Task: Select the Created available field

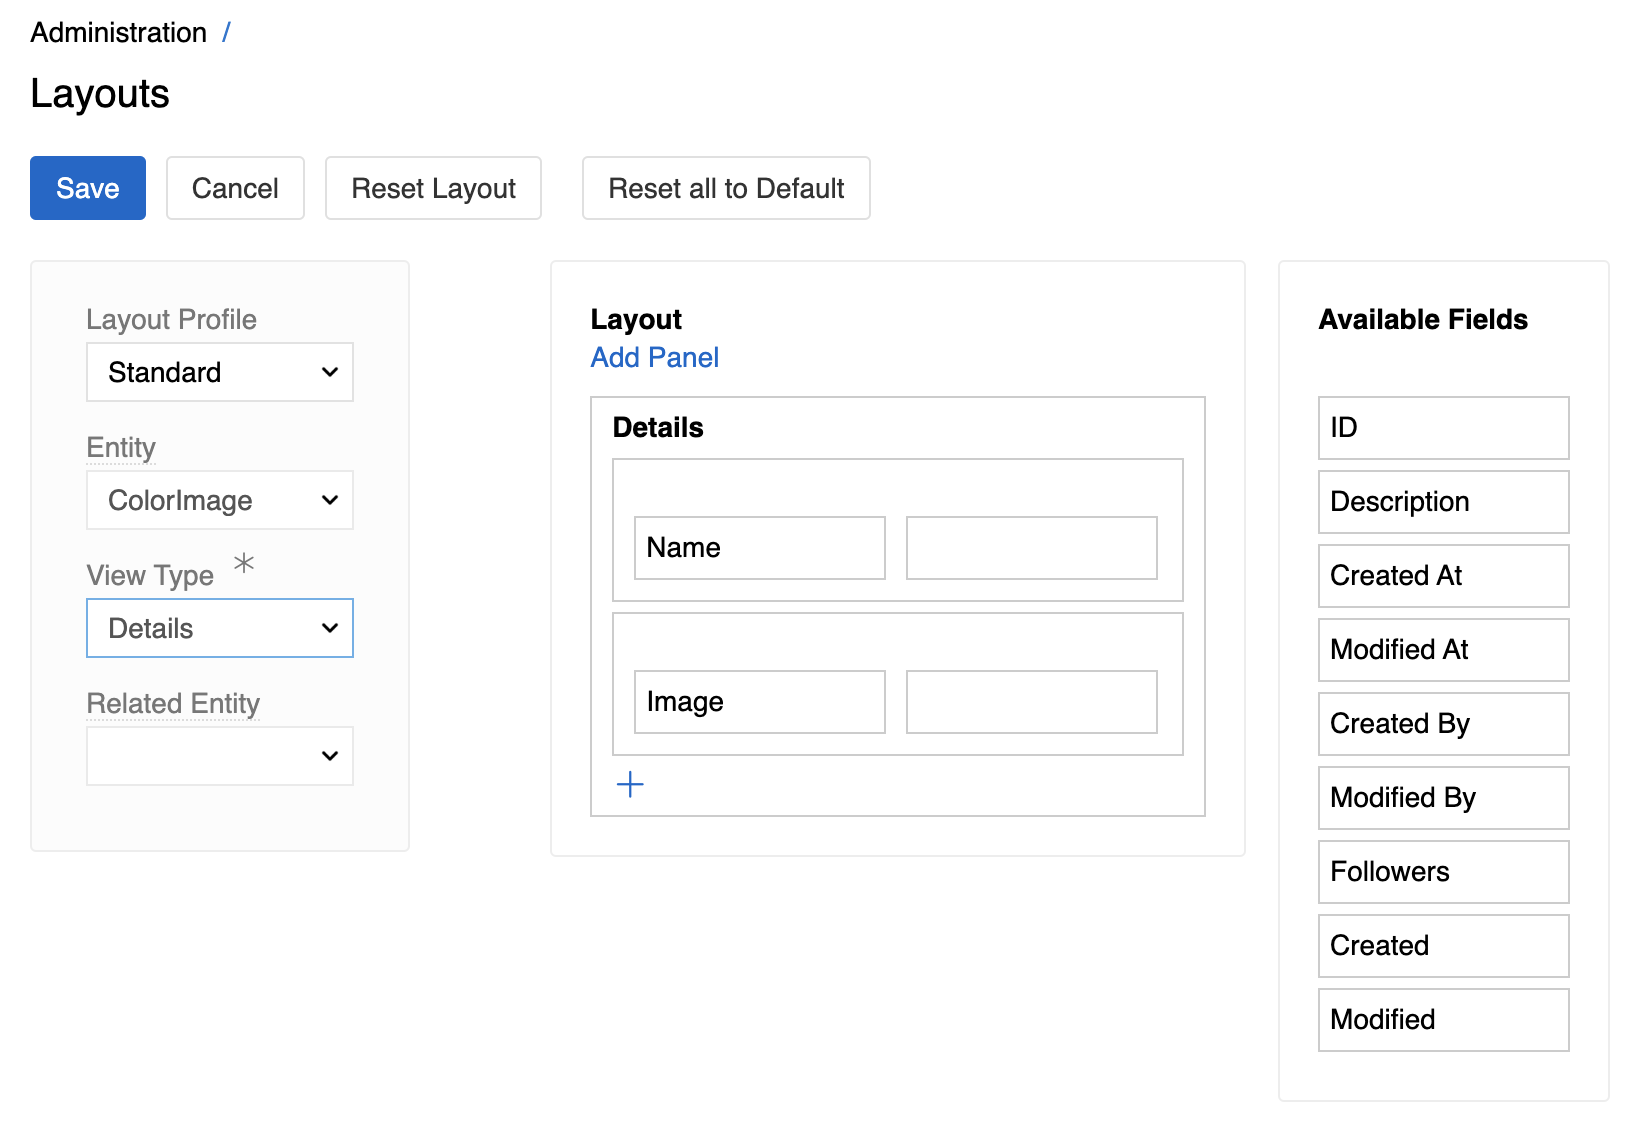Action: tap(1444, 946)
